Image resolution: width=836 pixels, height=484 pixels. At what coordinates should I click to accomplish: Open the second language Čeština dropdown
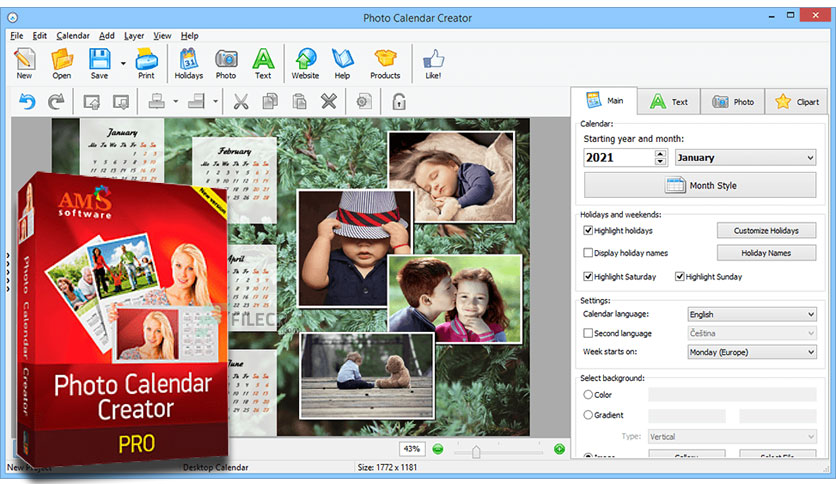752,333
